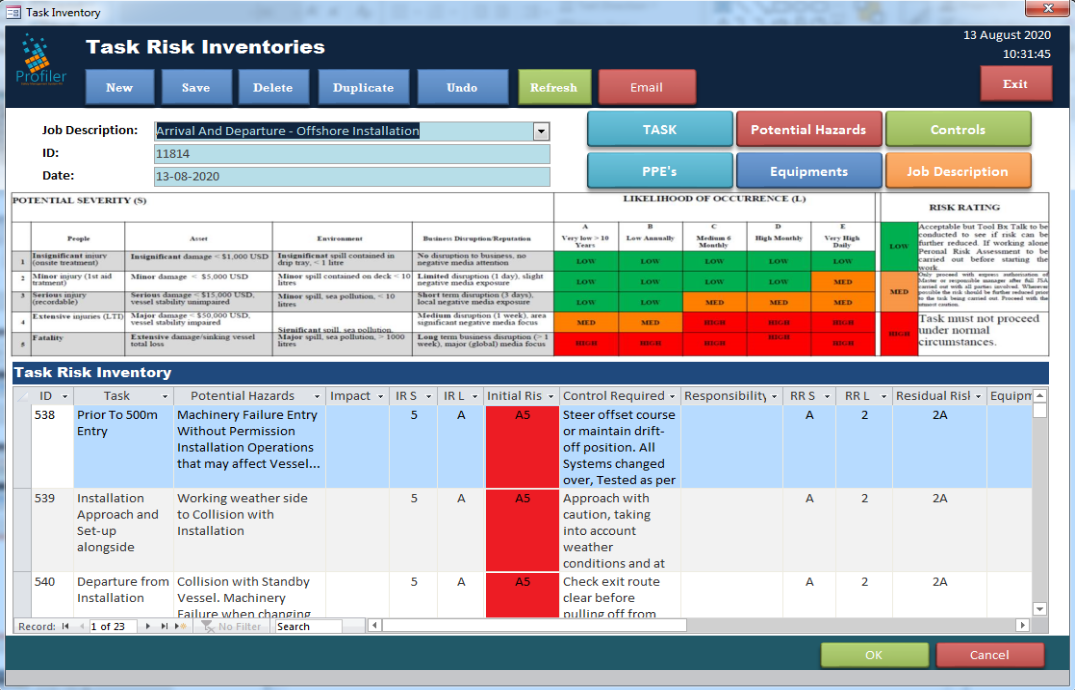Create a new blank record in navigator
This screenshot has width=1075, height=690.
181,626
